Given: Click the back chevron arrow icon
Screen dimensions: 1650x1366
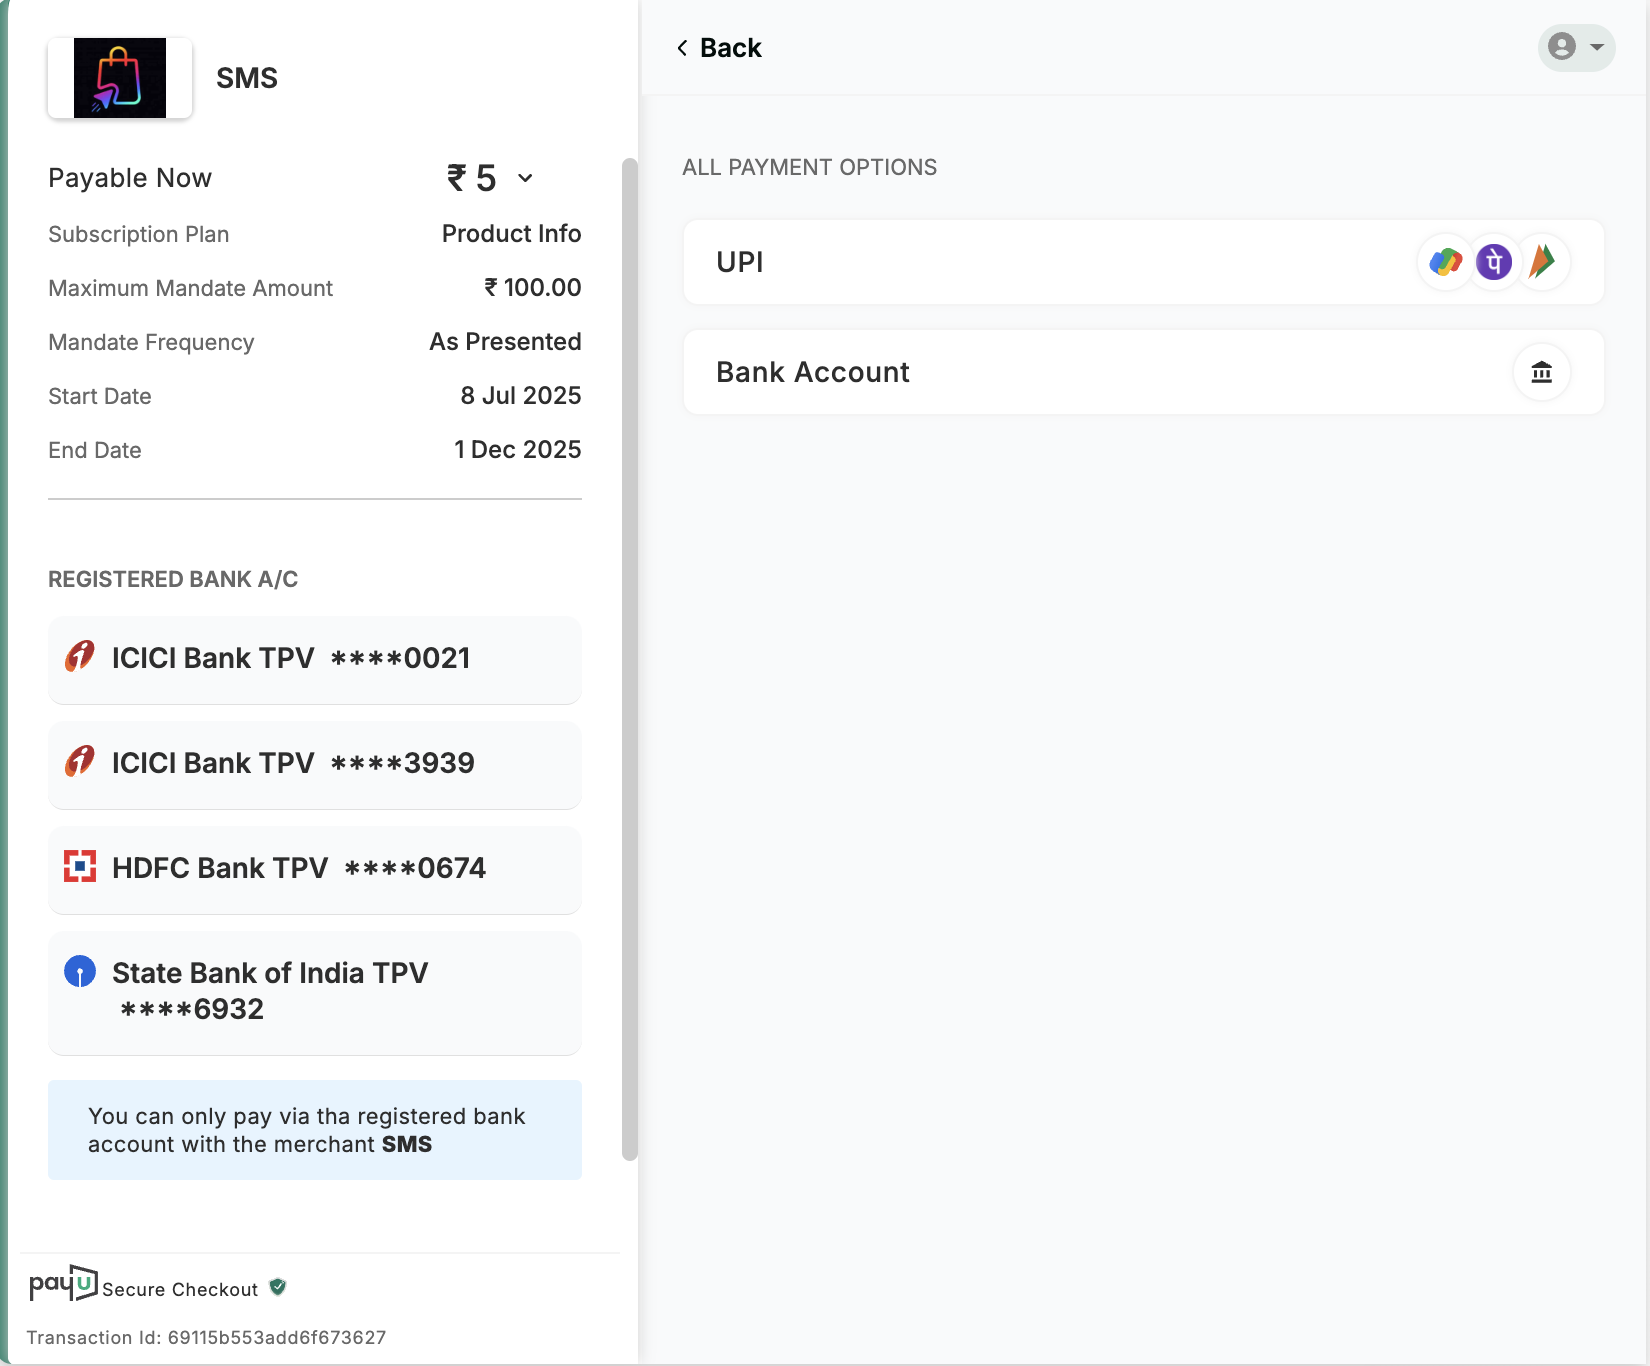Looking at the screenshot, I should tap(682, 48).
